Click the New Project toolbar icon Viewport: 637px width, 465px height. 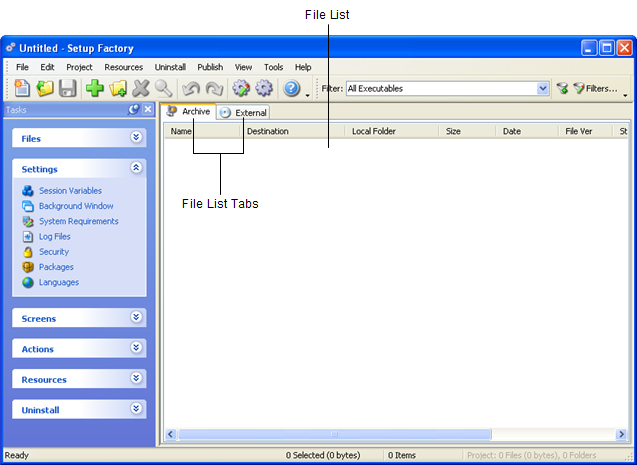(x=21, y=89)
